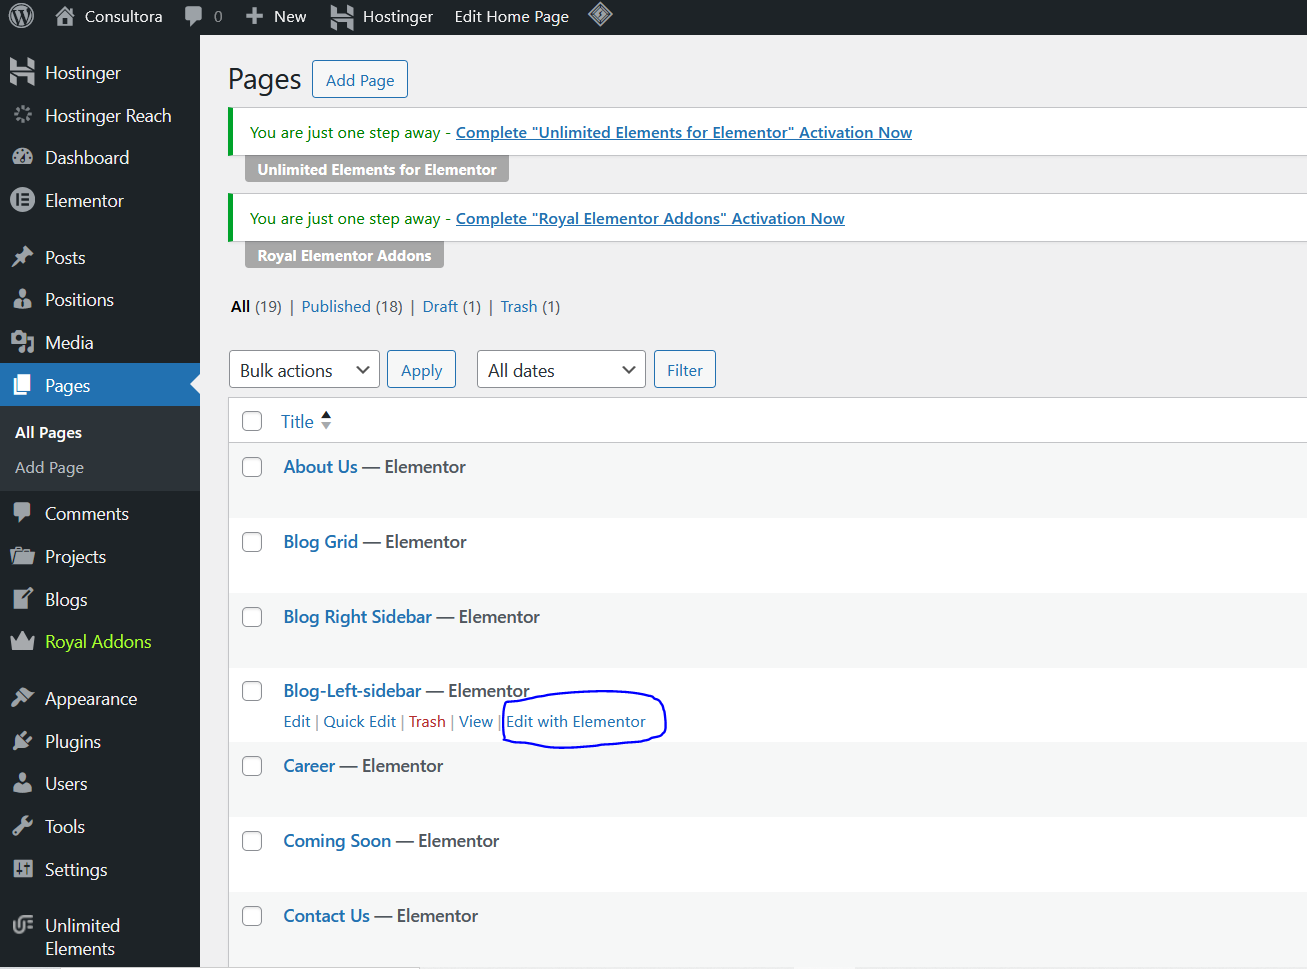Open the Media library icon
This screenshot has width=1307, height=969.
(x=22, y=342)
